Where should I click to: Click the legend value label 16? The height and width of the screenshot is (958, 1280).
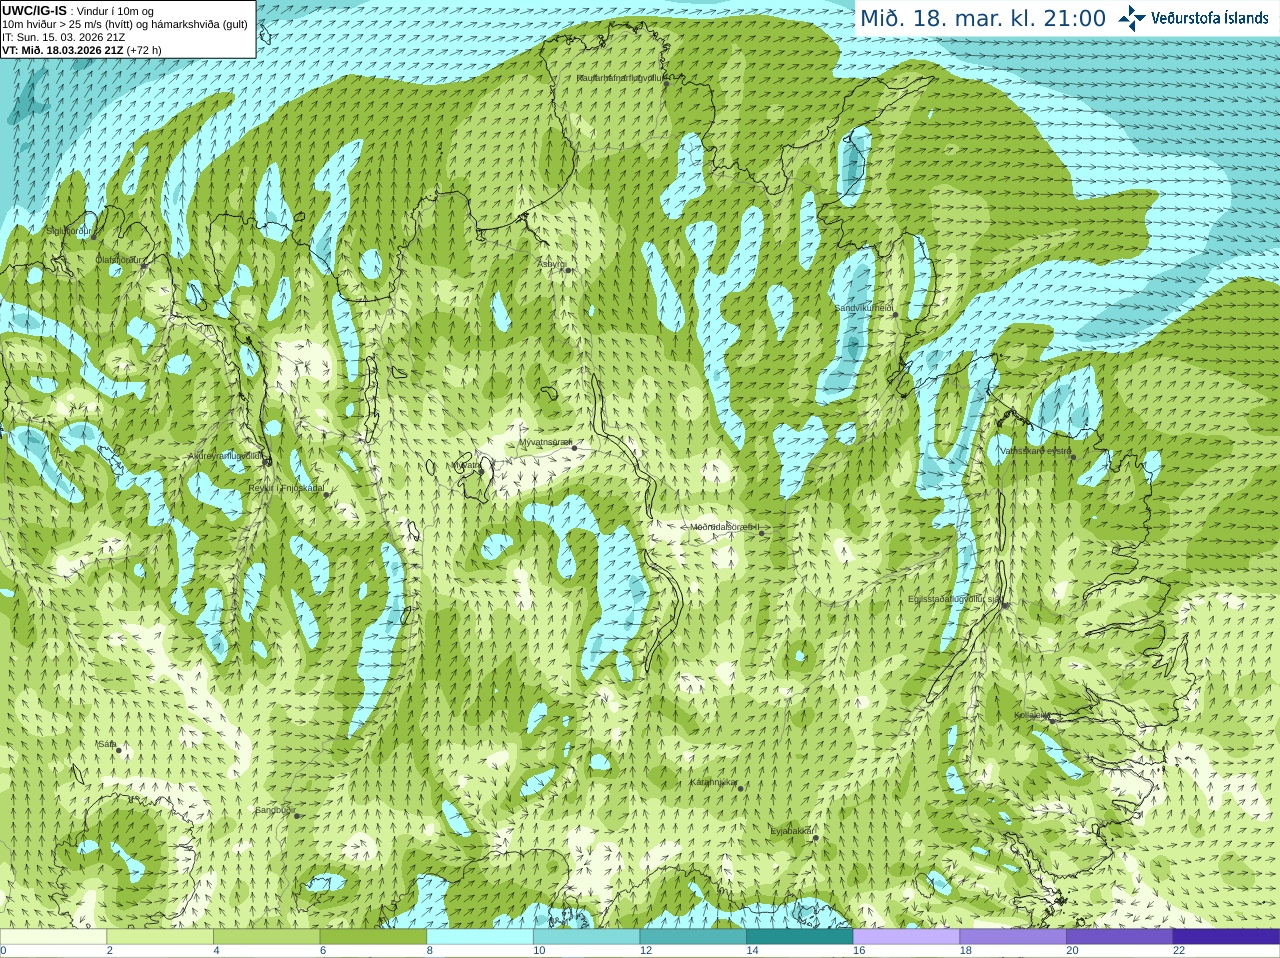[x=859, y=951]
